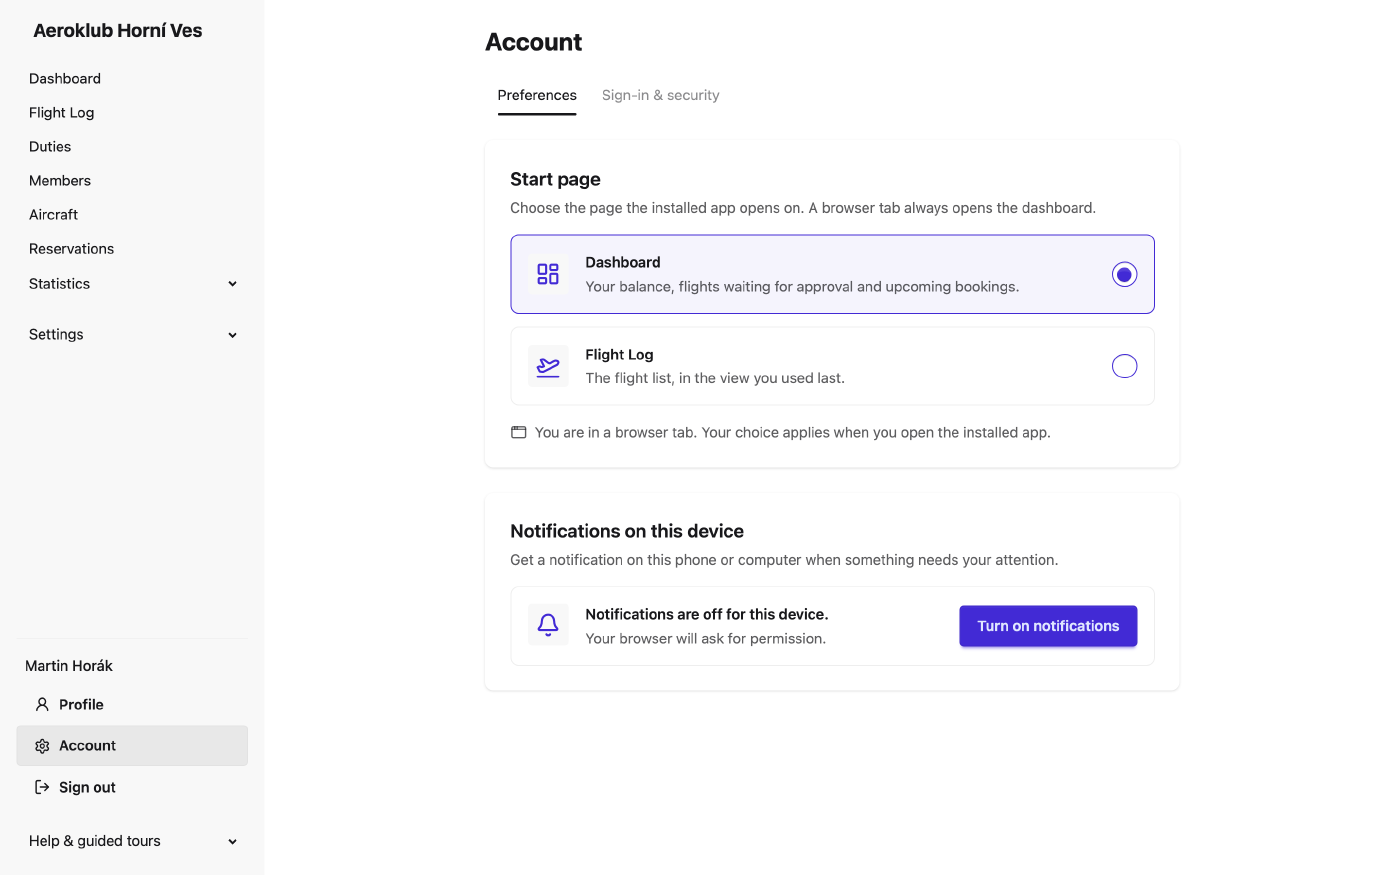Click the Account page heading
The image size is (1400, 875).
[x=534, y=42]
